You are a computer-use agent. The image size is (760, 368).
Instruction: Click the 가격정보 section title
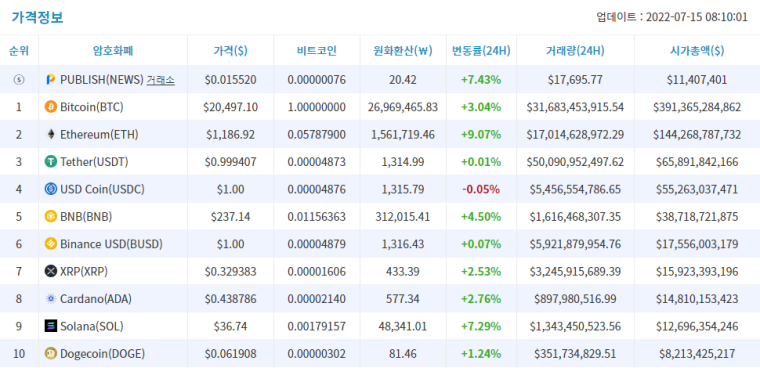pos(37,17)
